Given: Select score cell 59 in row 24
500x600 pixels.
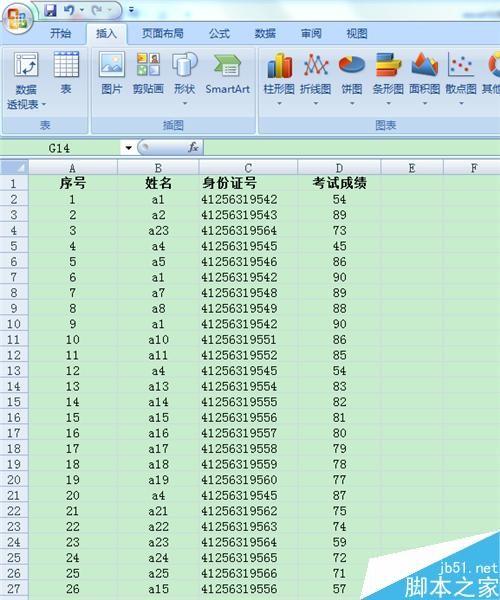Looking at the screenshot, I should tap(339, 542).
